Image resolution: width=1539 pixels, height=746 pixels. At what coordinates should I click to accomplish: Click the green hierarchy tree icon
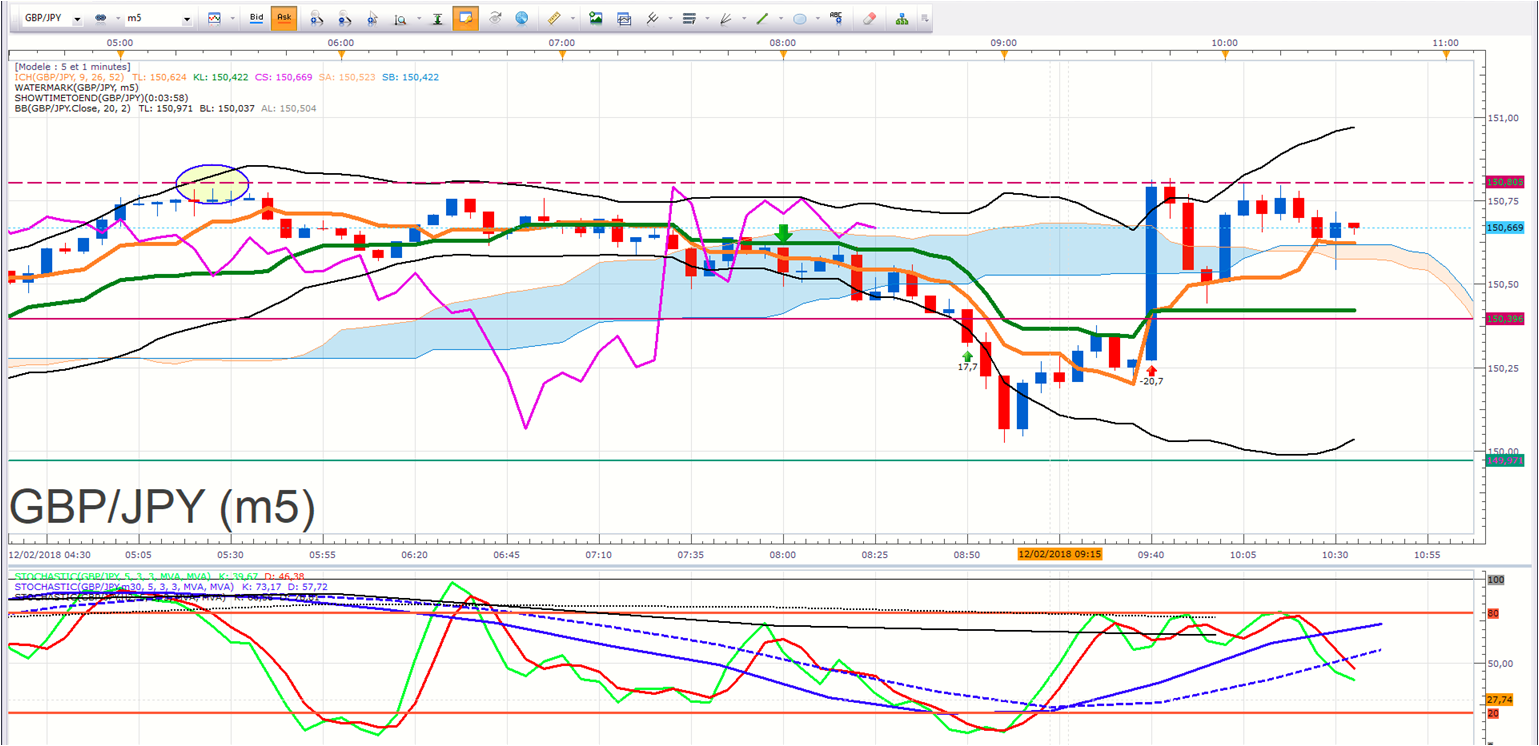902,18
